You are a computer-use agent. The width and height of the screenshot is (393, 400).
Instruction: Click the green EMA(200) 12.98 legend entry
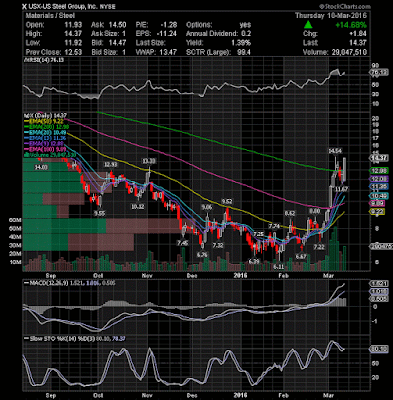tap(47, 127)
